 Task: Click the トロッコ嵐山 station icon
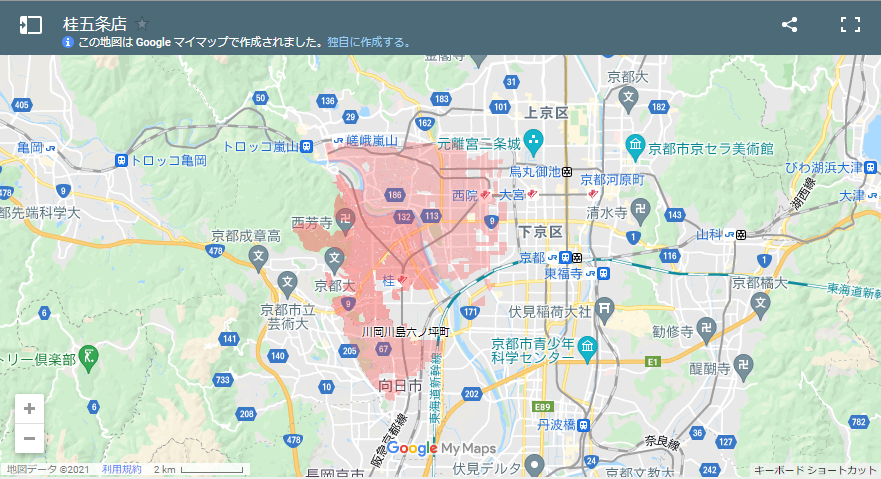(x=306, y=147)
